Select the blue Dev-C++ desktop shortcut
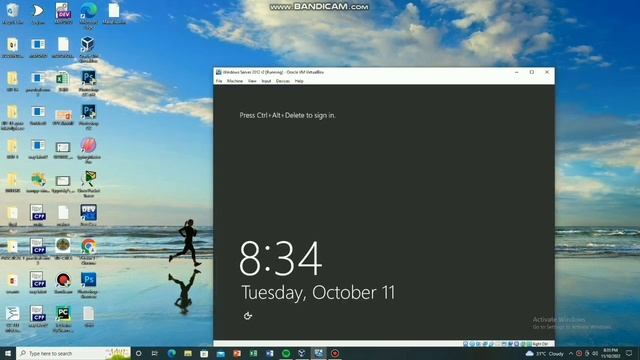The image size is (640, 360). pos(88,215)
